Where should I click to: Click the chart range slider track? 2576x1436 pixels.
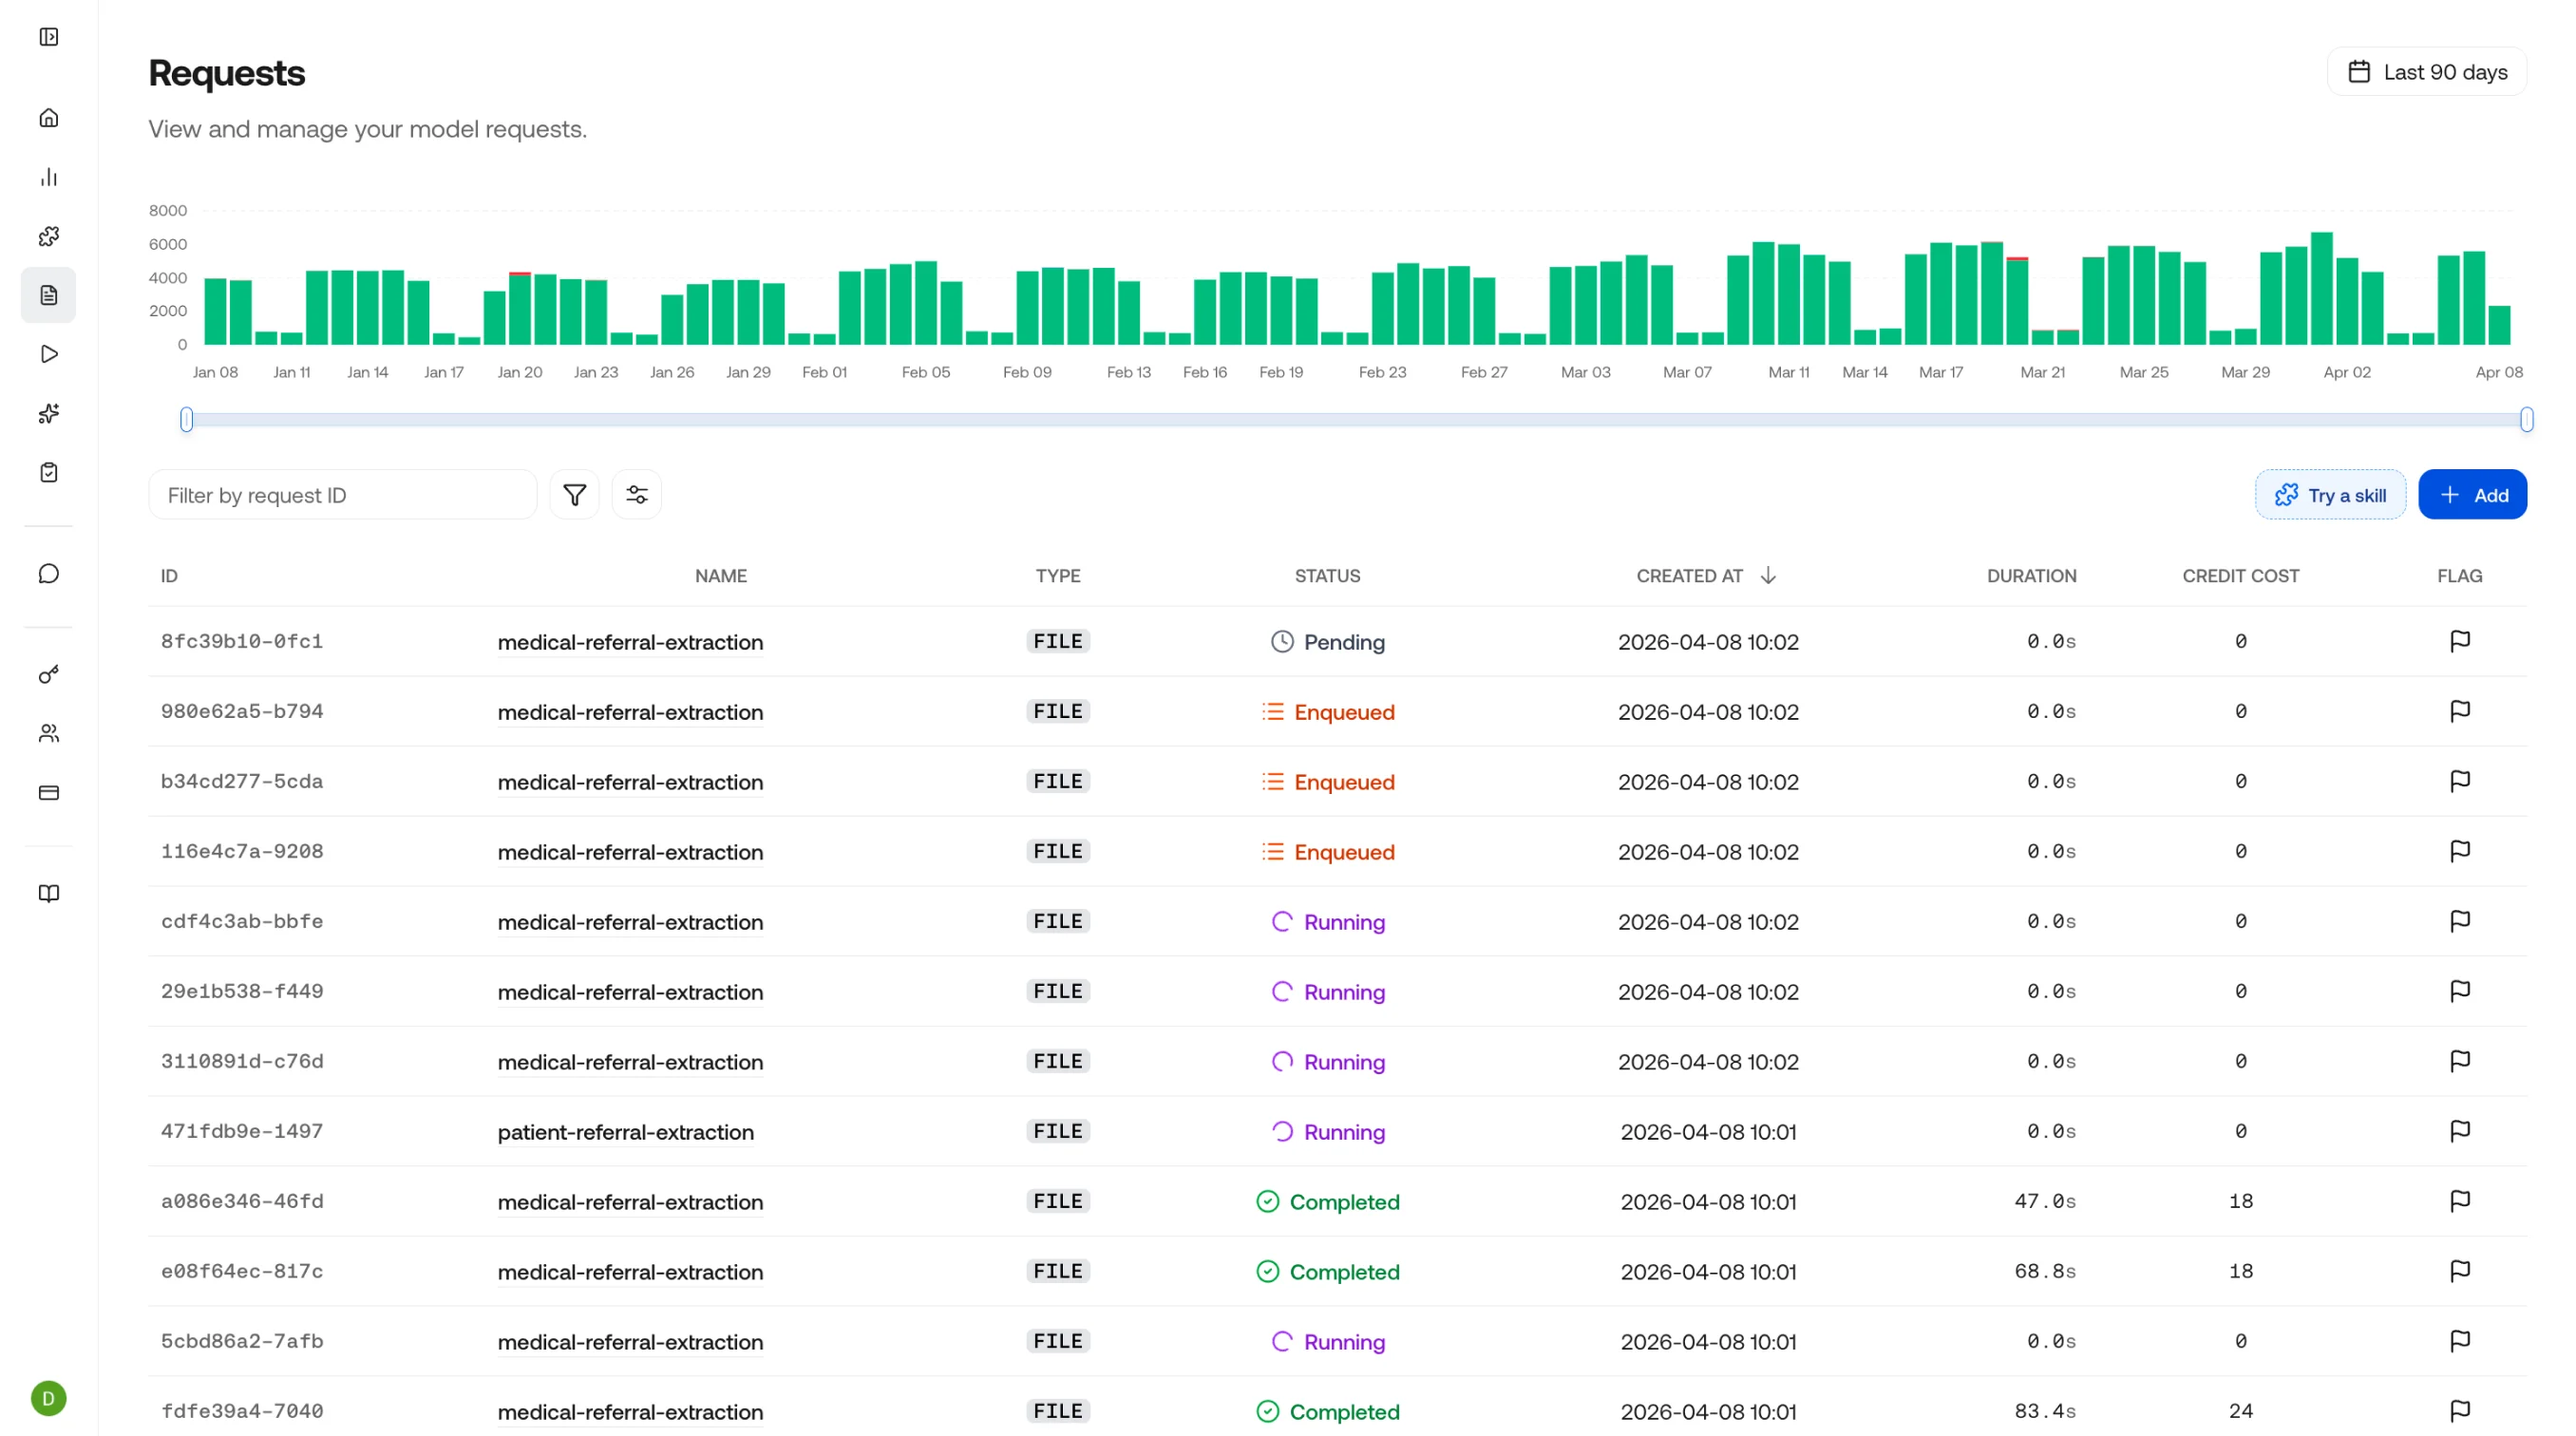[x=1356, y=420]
